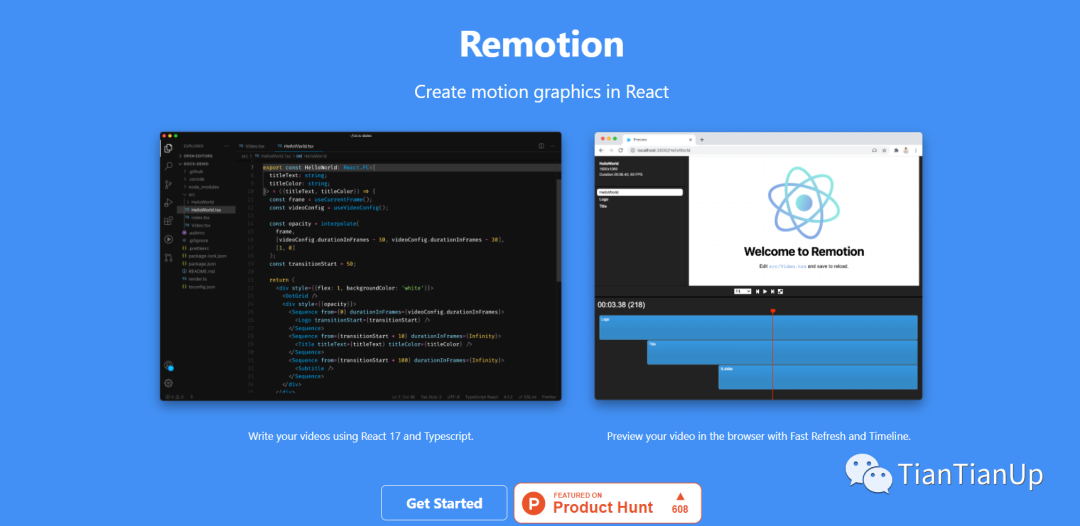Image resolution: width=1080 pixels, height=526 pixels.
Task: Bookmark the page with the star icon
Action: coord(884,150)
